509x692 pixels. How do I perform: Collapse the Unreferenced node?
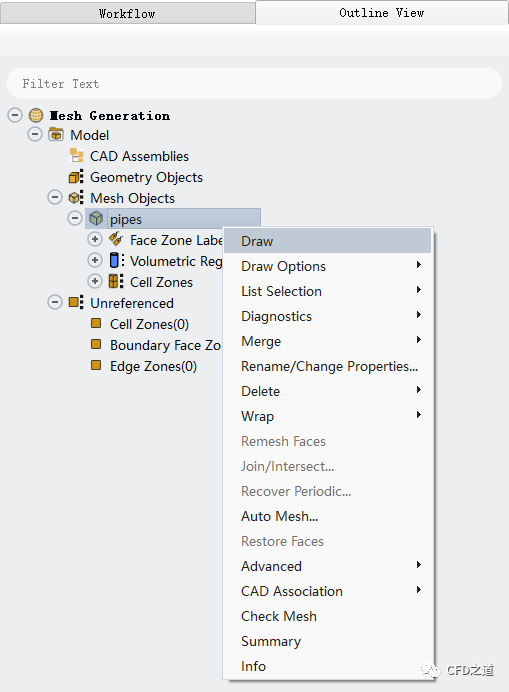pyautogui.click(x=55, y=302)
